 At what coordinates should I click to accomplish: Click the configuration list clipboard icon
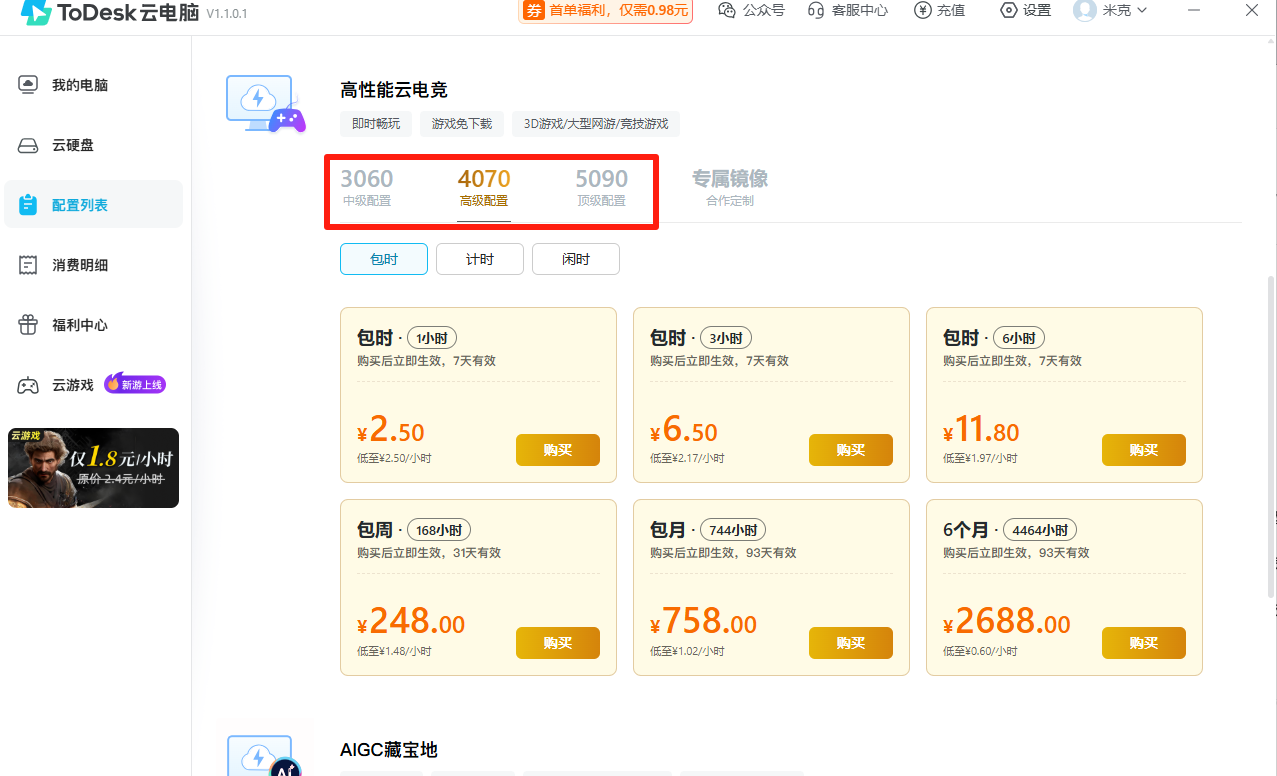pos(28,205)
